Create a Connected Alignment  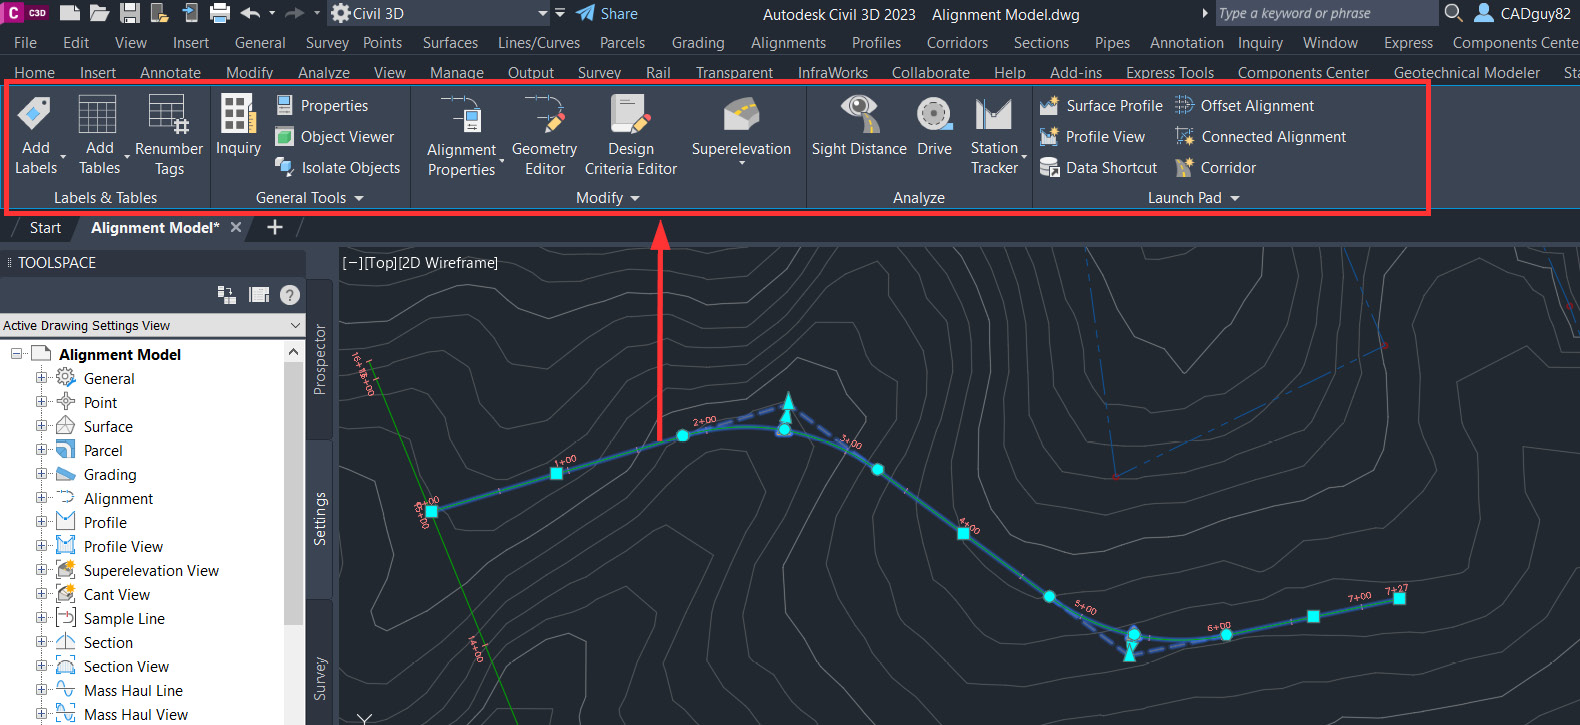point(1260,137)
